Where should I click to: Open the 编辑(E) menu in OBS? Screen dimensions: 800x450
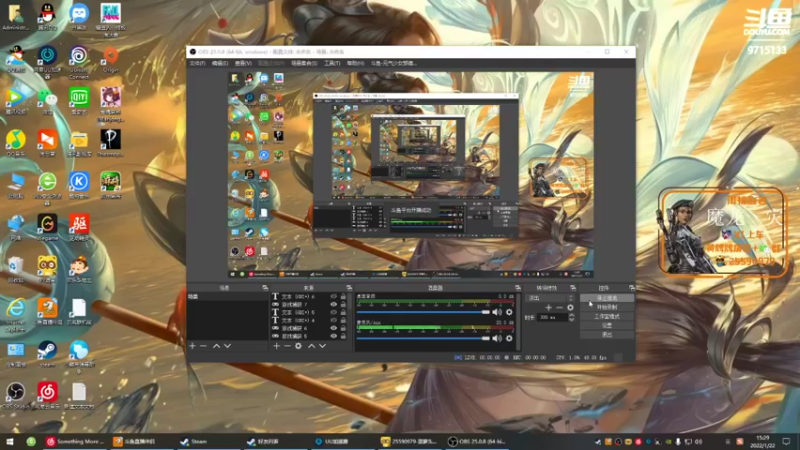click(220, 63)
